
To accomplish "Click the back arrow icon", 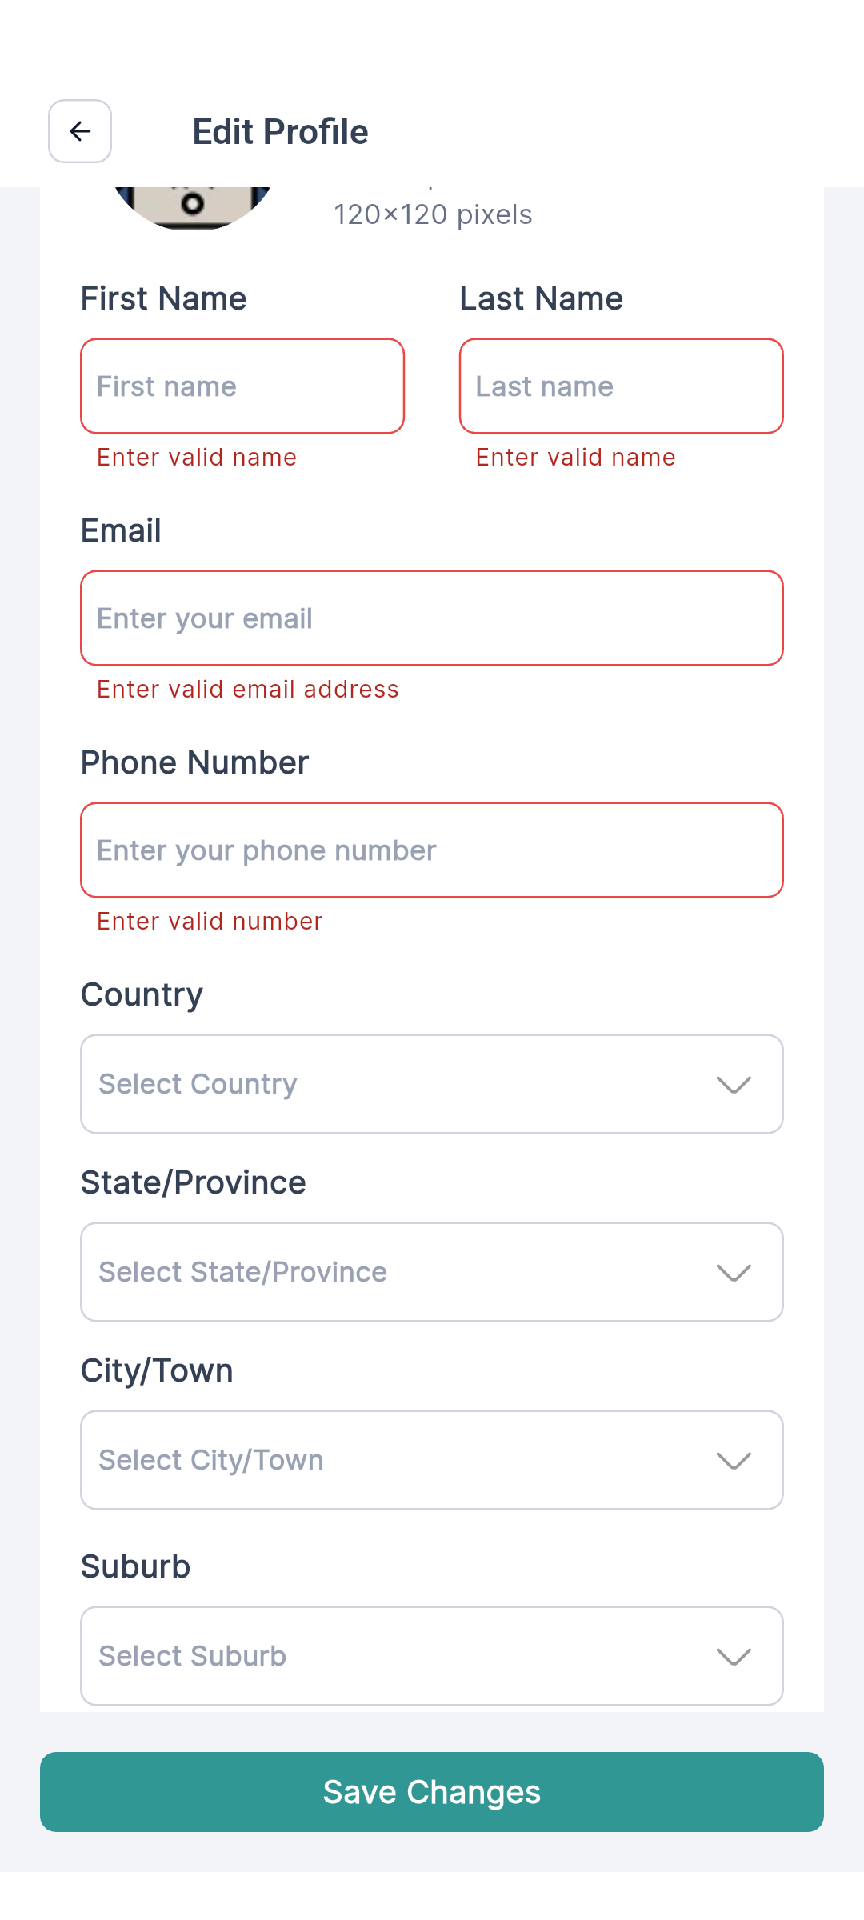I will point(80,131).
